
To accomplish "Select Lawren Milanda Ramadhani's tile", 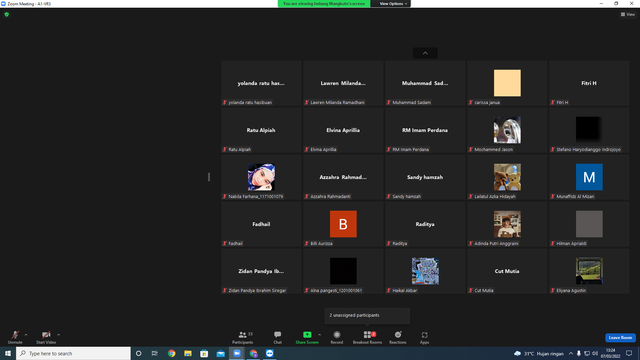I will pyautogui.click(x=343, y=83).
